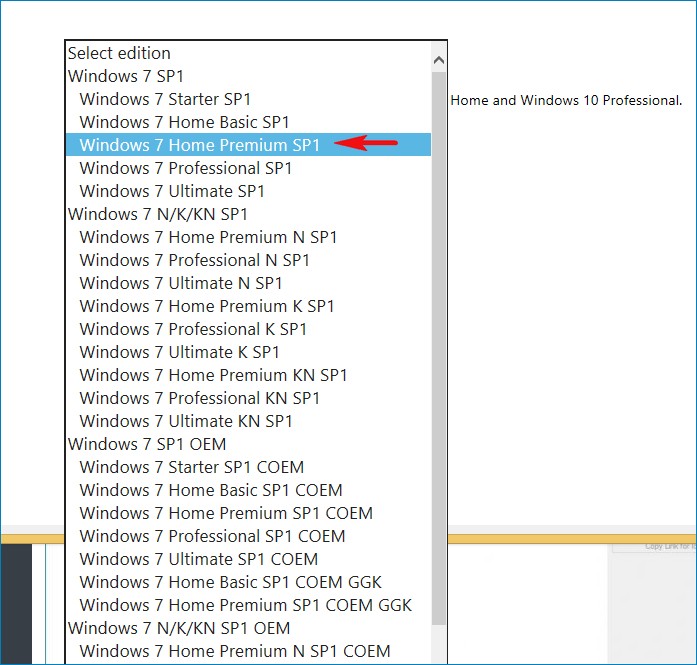Select Windows 7 Professional N SP1

tap(248, 260)
